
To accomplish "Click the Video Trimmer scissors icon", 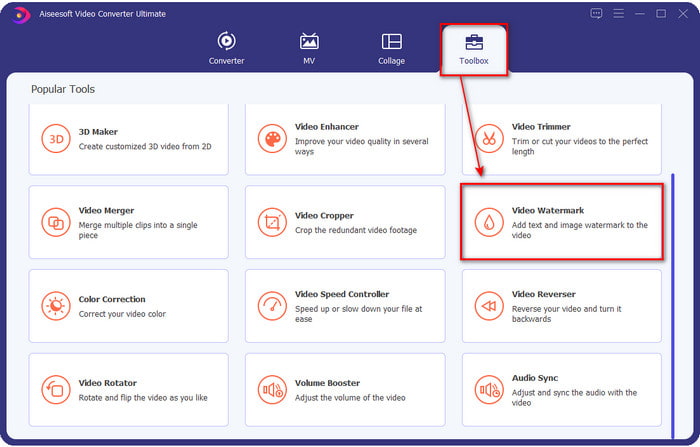I will [489, 139].
